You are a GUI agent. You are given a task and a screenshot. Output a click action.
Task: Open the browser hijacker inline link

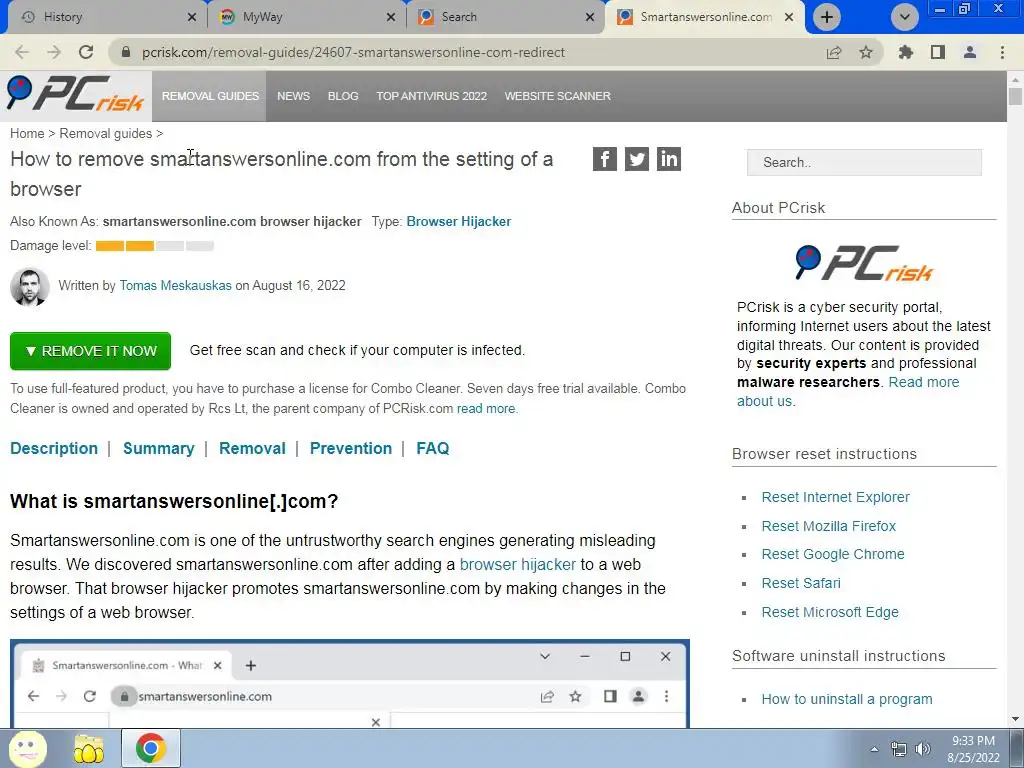[x=518, y=564]
